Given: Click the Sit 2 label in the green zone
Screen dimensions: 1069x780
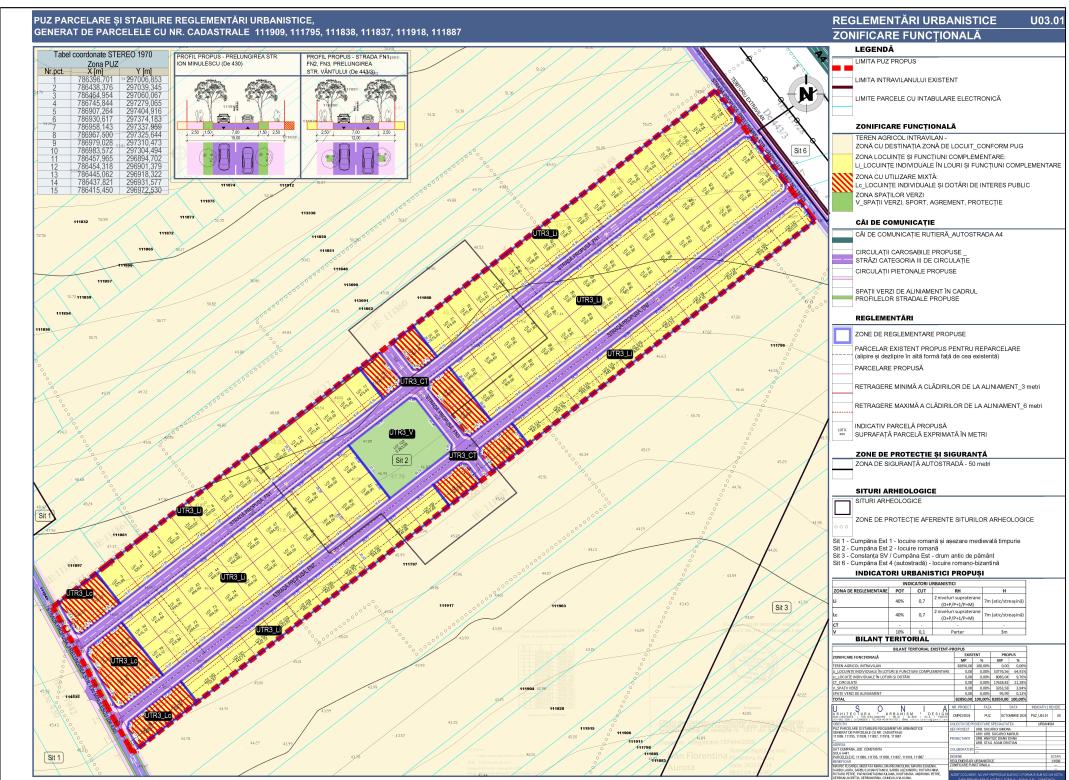Looking at the screenshot, I should (x=402, y=460).
